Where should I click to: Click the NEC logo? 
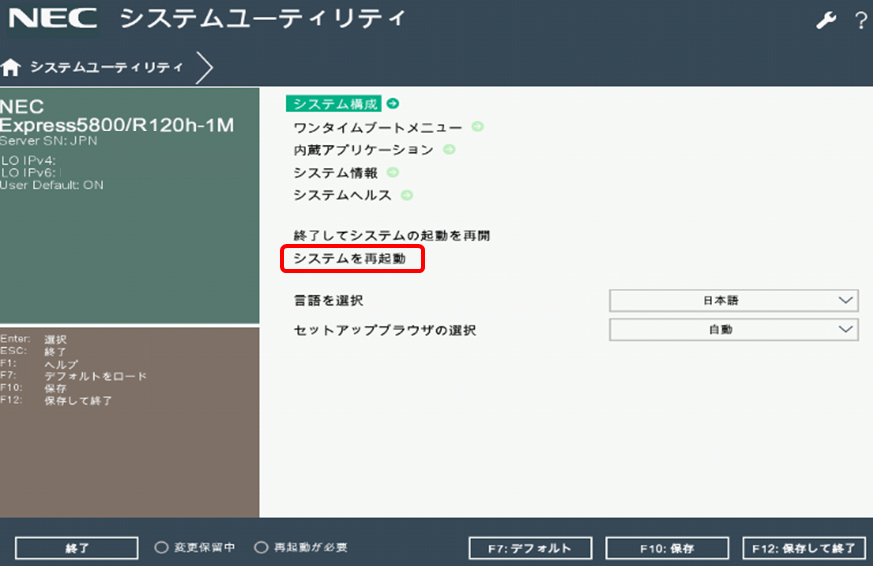pos(53,19)
